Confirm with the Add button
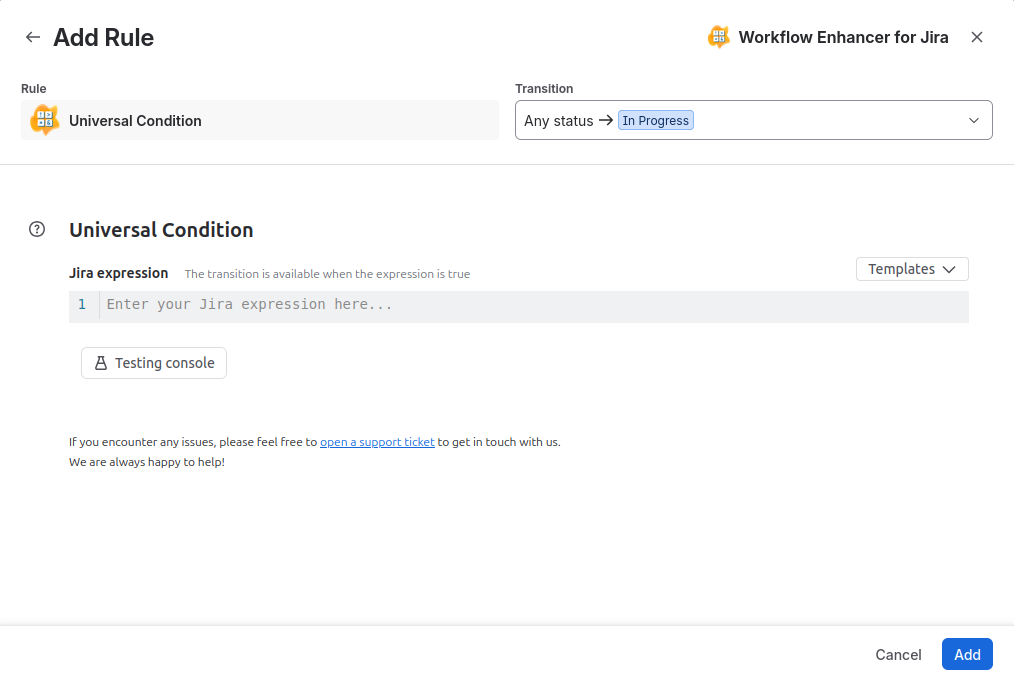This screenshot has height=676, width=1014. [967, 655]
